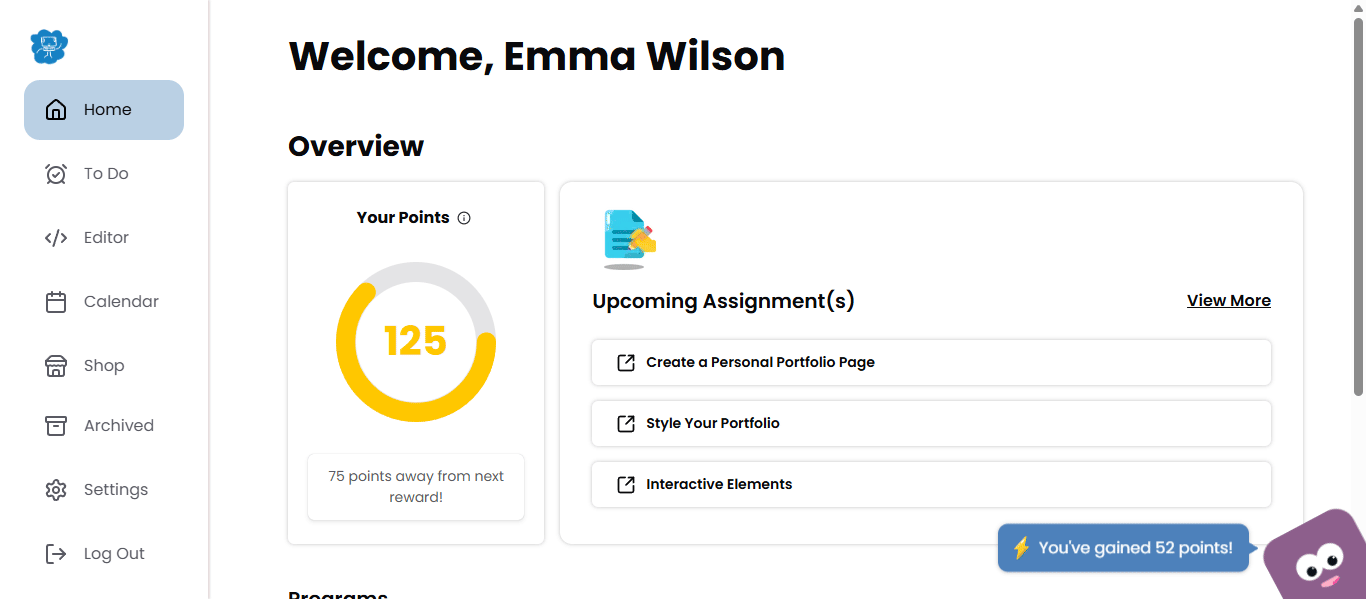Open Create a Personal Portfolio Page assignment

pos(760,362)
